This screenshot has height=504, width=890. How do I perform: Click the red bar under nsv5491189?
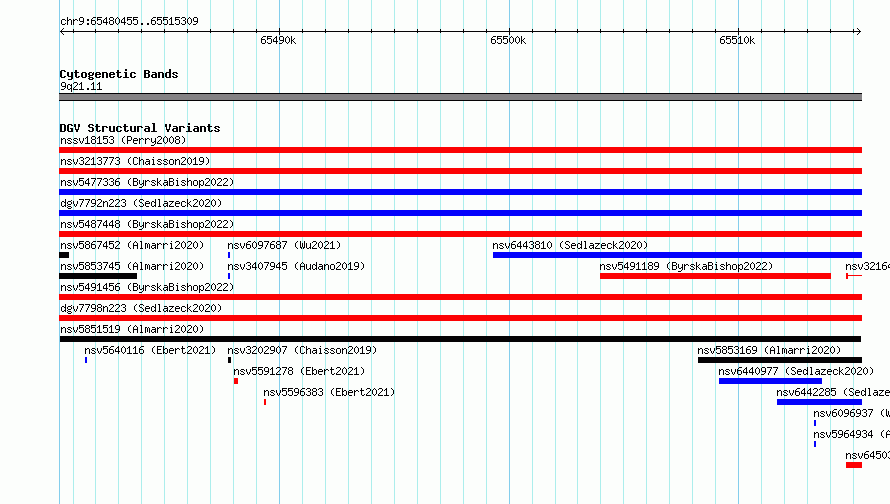pyautogui.click(x=715, y=276)
